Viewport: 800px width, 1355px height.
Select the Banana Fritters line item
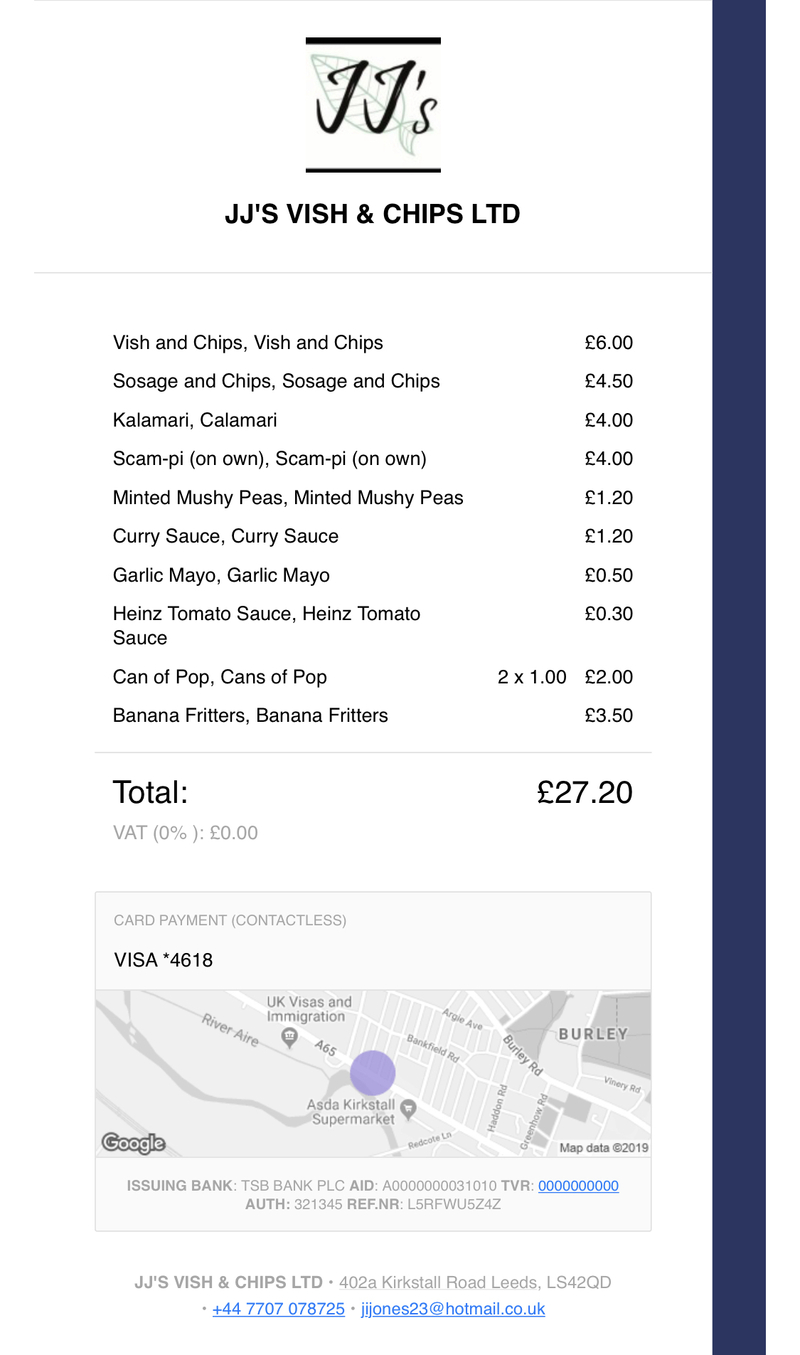coord(250,716)
